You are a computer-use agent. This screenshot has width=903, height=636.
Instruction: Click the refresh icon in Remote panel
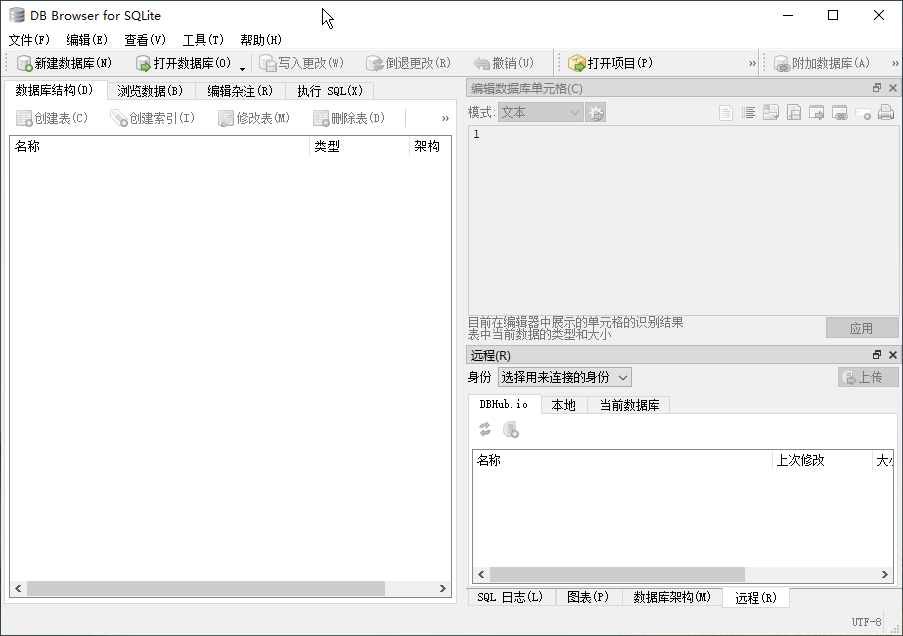[485, 429]
